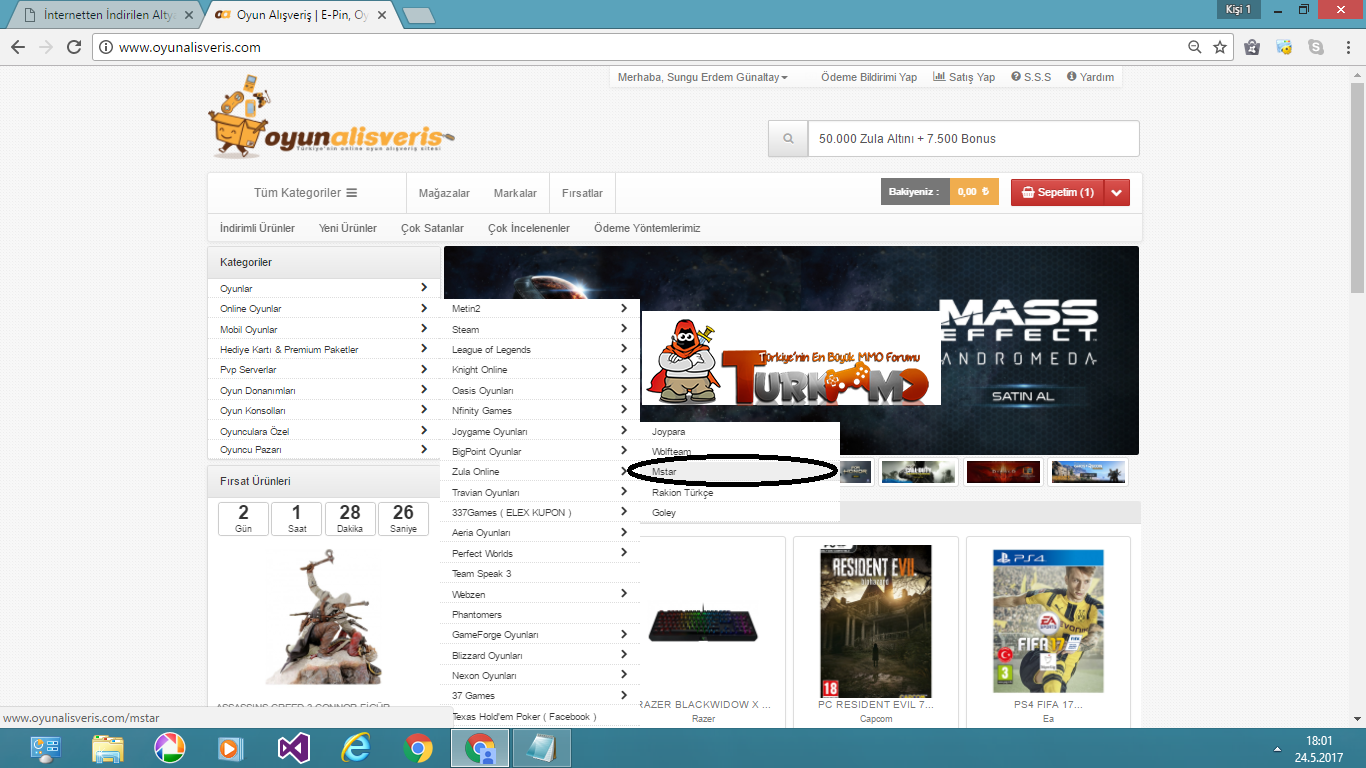Expand the Oyunlar category

pyautogui.click(x=324, y=288)
